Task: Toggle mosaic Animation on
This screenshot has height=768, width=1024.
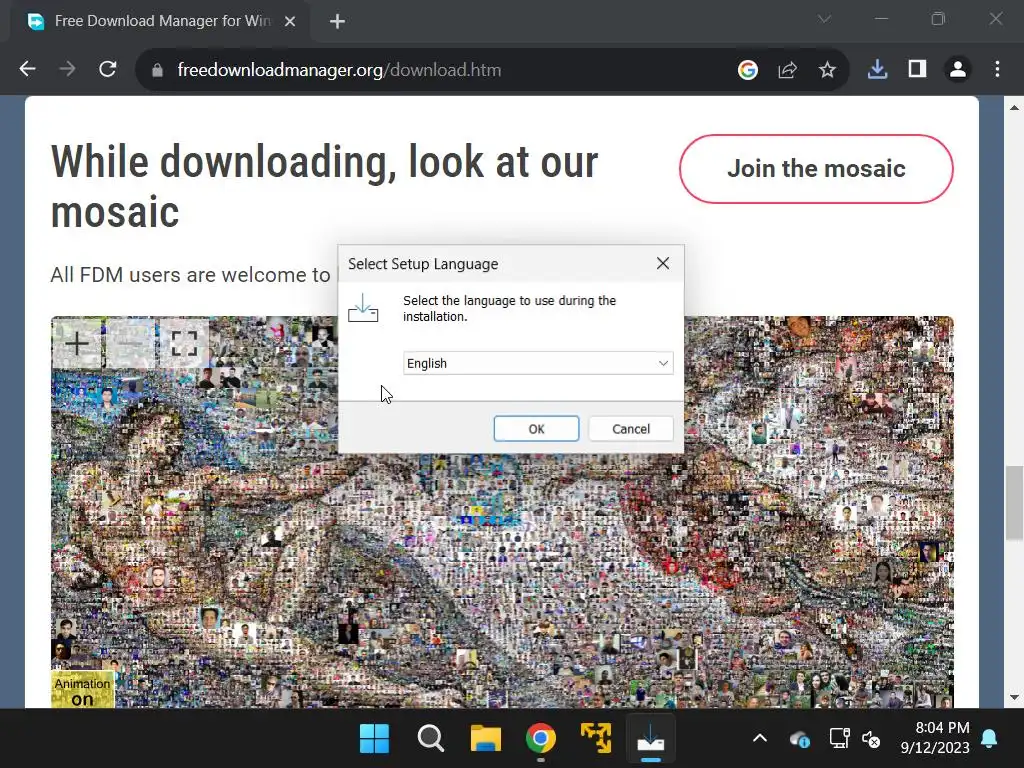Action: (x=82, y=690)
